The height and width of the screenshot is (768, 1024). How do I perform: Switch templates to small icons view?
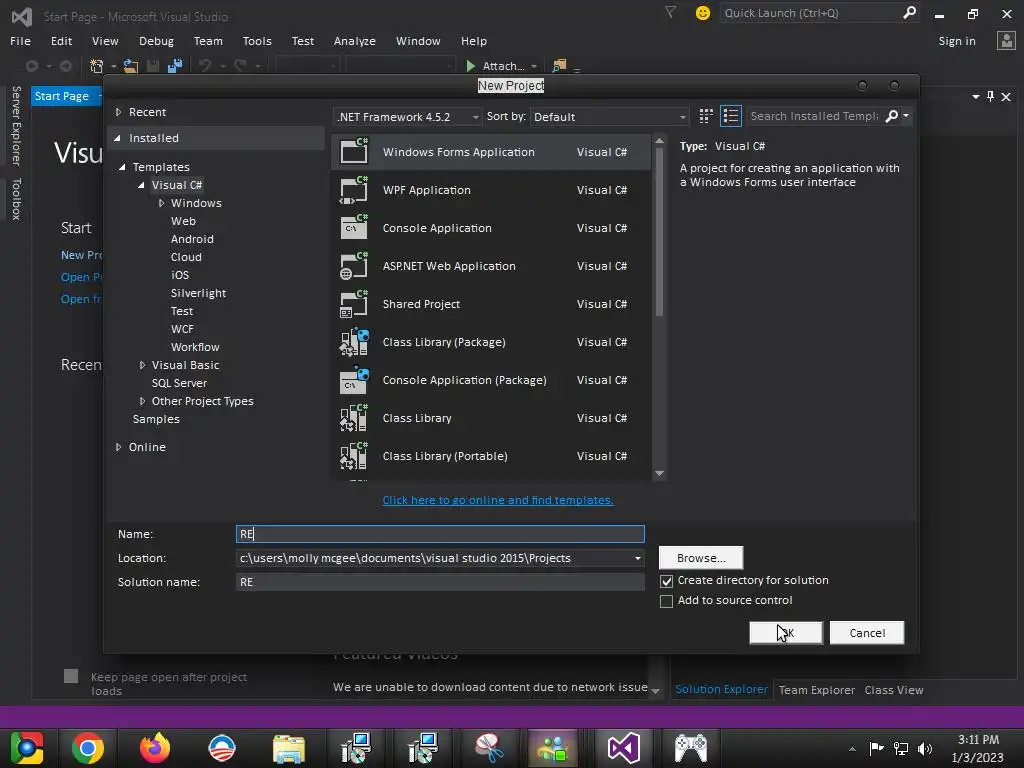tap(706, 116)
